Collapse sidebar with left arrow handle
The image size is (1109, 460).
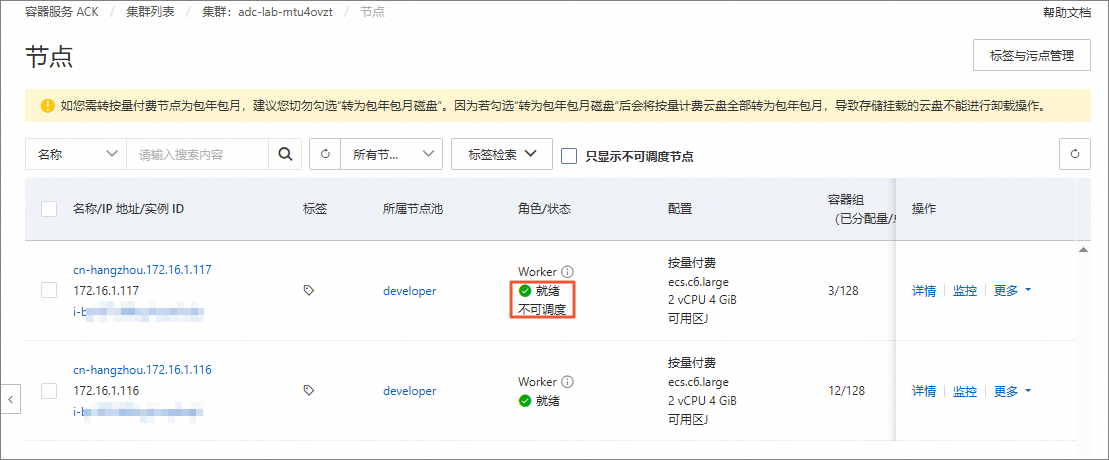11,399
